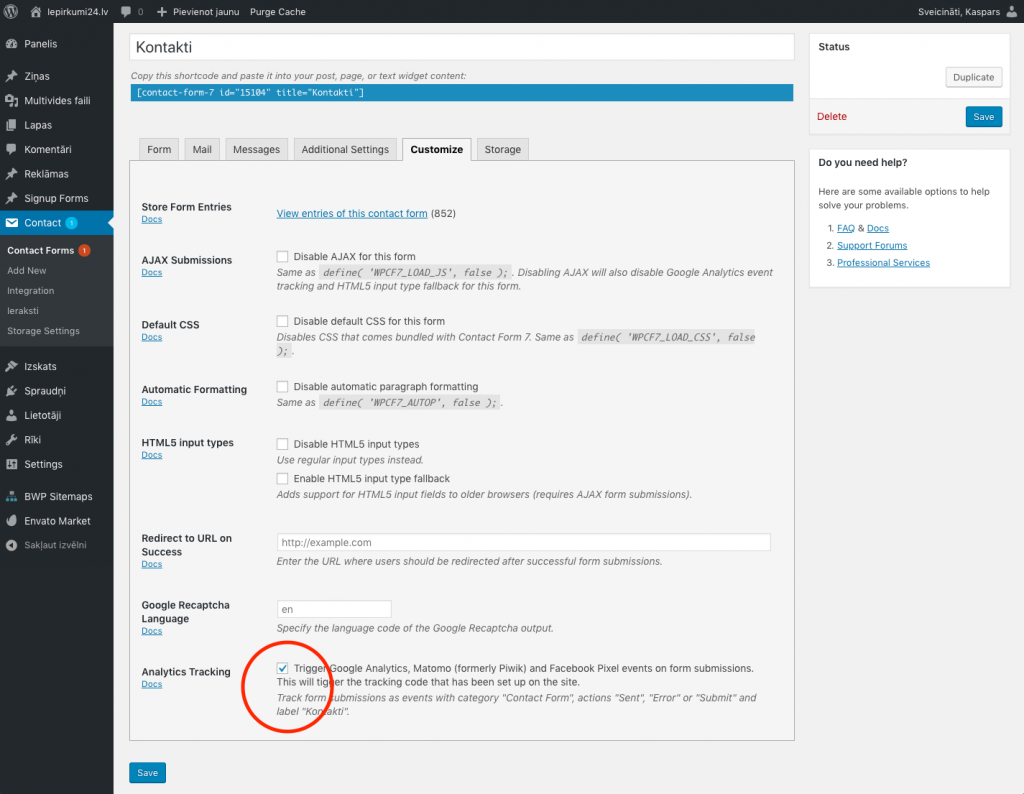Collapse the menu via Sakļaut izvēlni
Viewport: 1024px width, 794px height.
pyautogui.click(x=47, y=545)
